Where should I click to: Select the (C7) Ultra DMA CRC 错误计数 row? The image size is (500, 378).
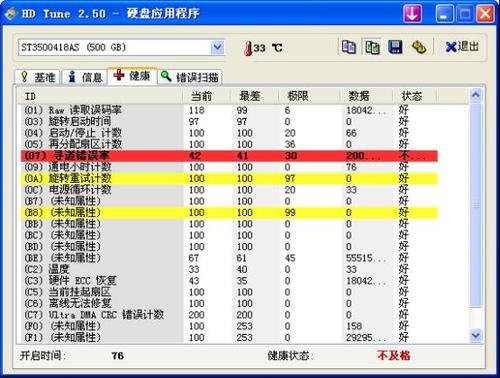point(229,315)
